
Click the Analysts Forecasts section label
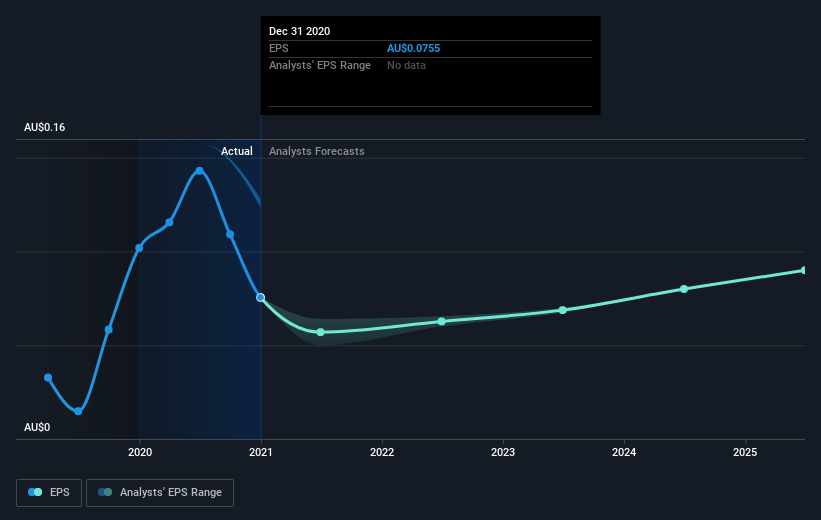[x=317, y=151]
